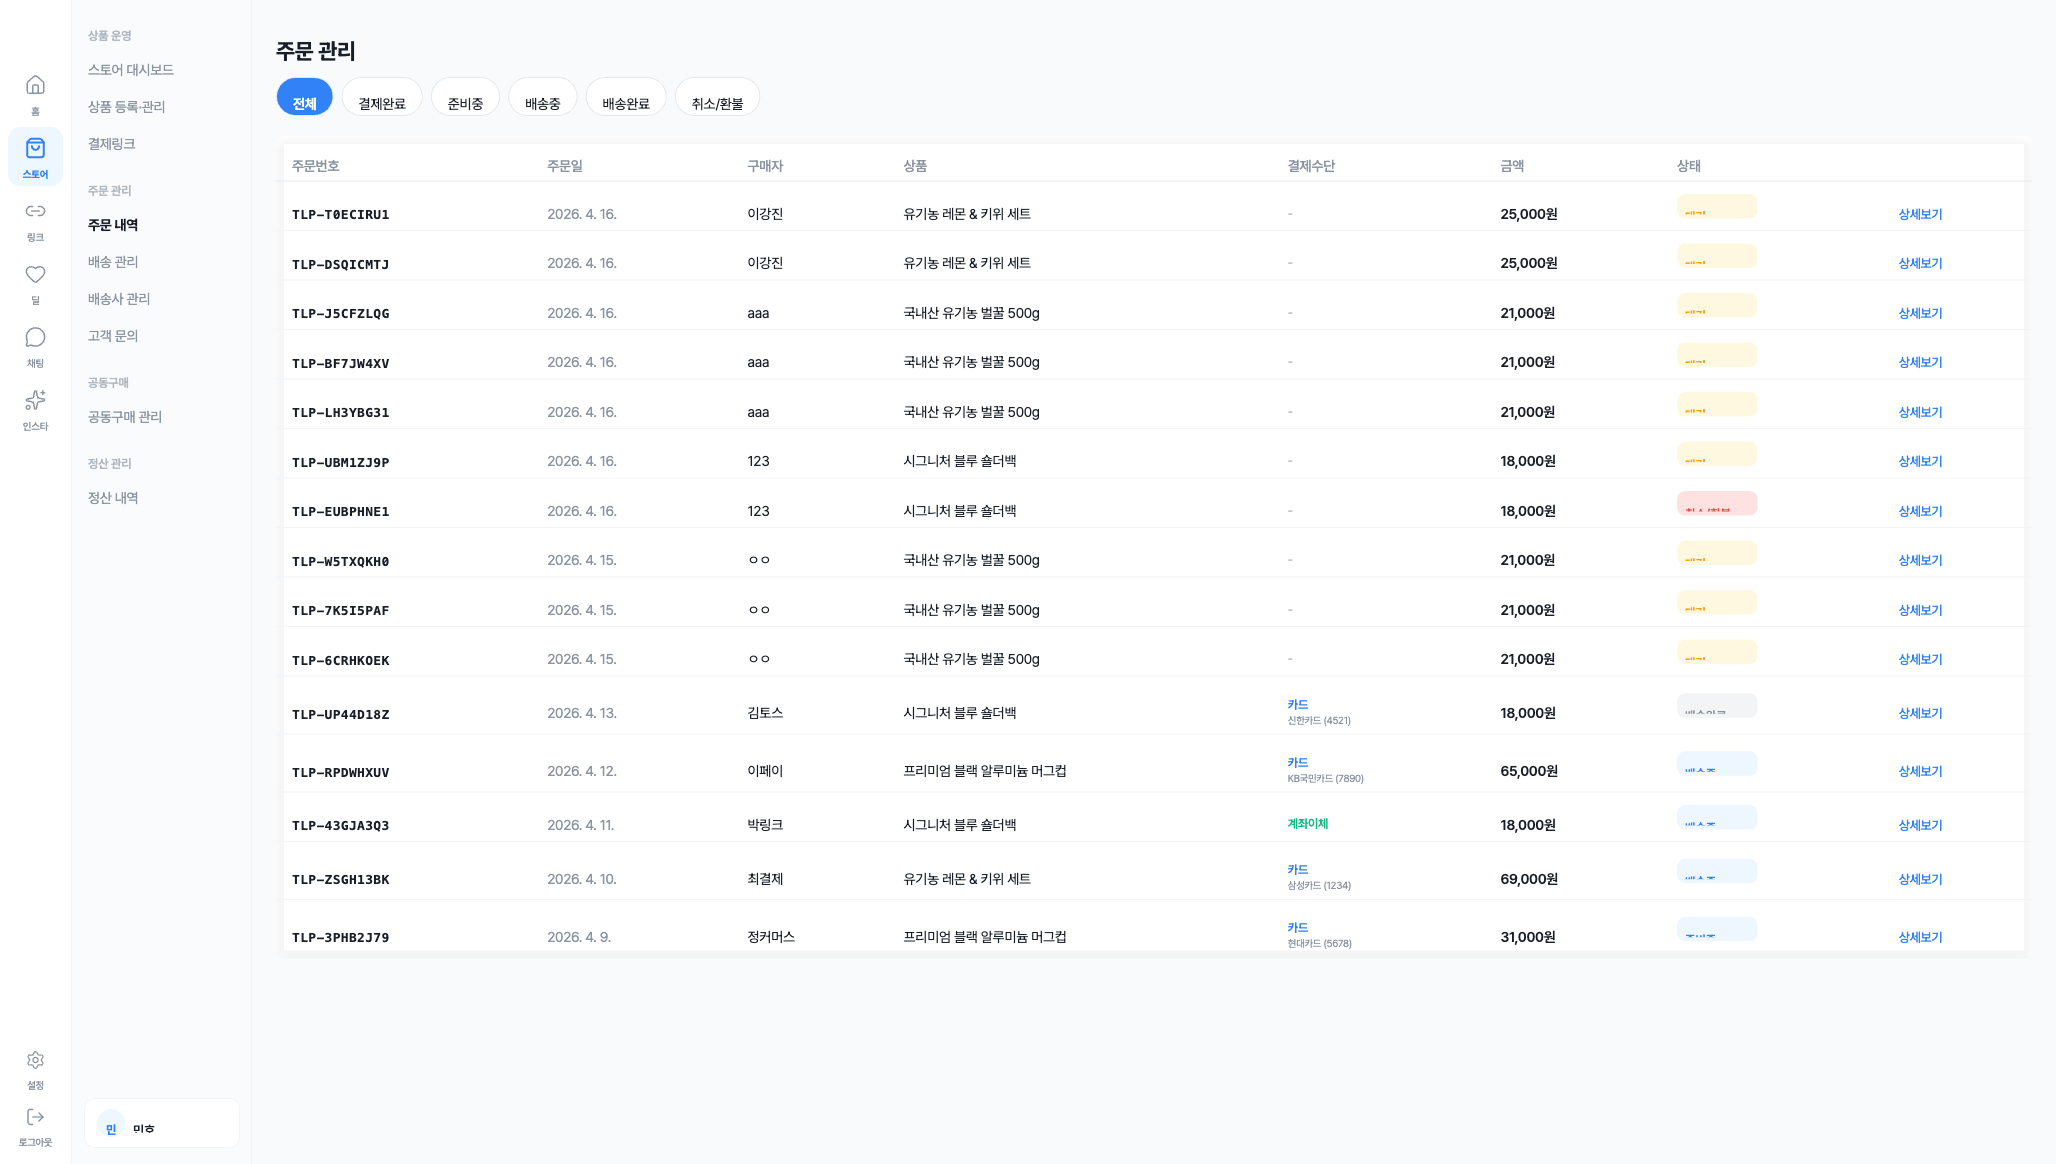Go to 배송 관리 menu item

click(113, 262)
